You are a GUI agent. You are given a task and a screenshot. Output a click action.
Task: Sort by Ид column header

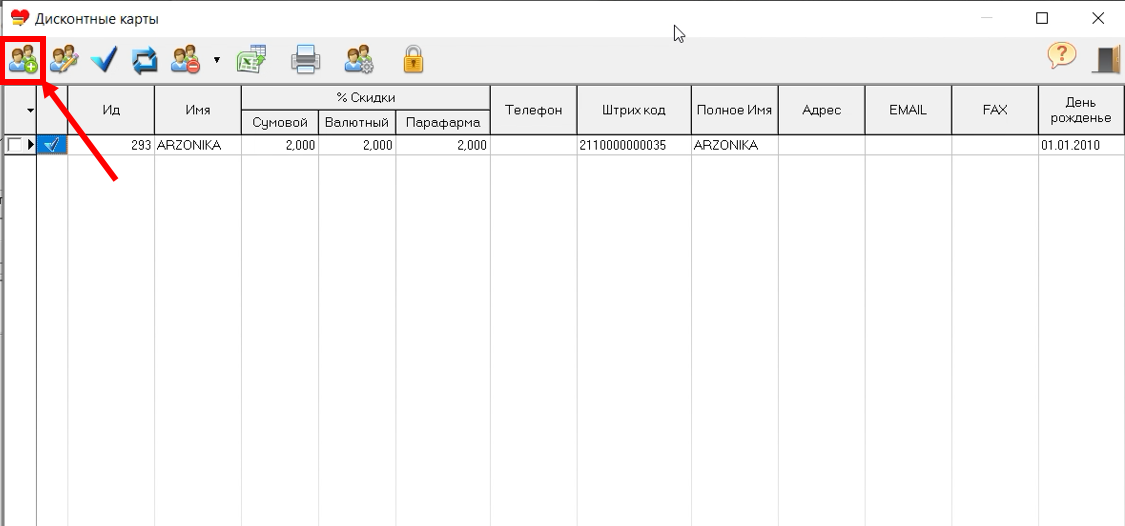[x=111, y=111]
